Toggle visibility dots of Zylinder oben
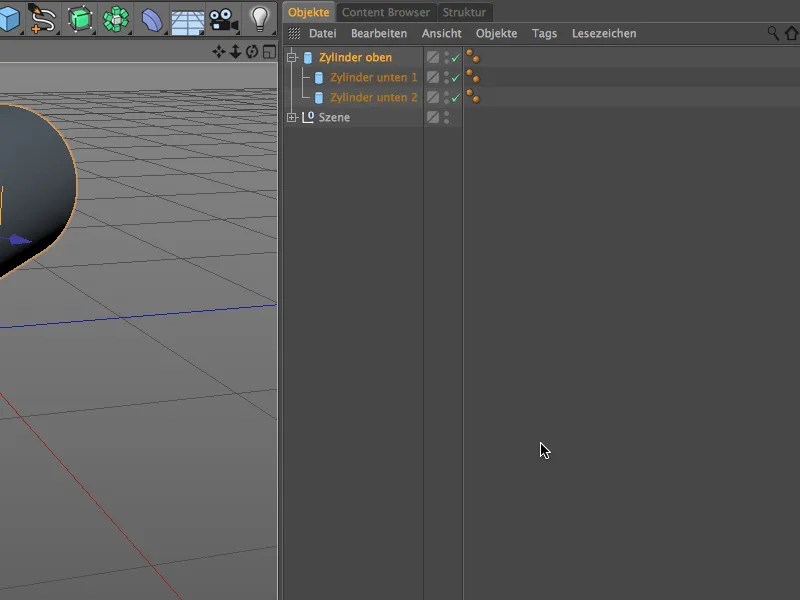The height and width of the screenshot is (600, 800). [446, 57]
